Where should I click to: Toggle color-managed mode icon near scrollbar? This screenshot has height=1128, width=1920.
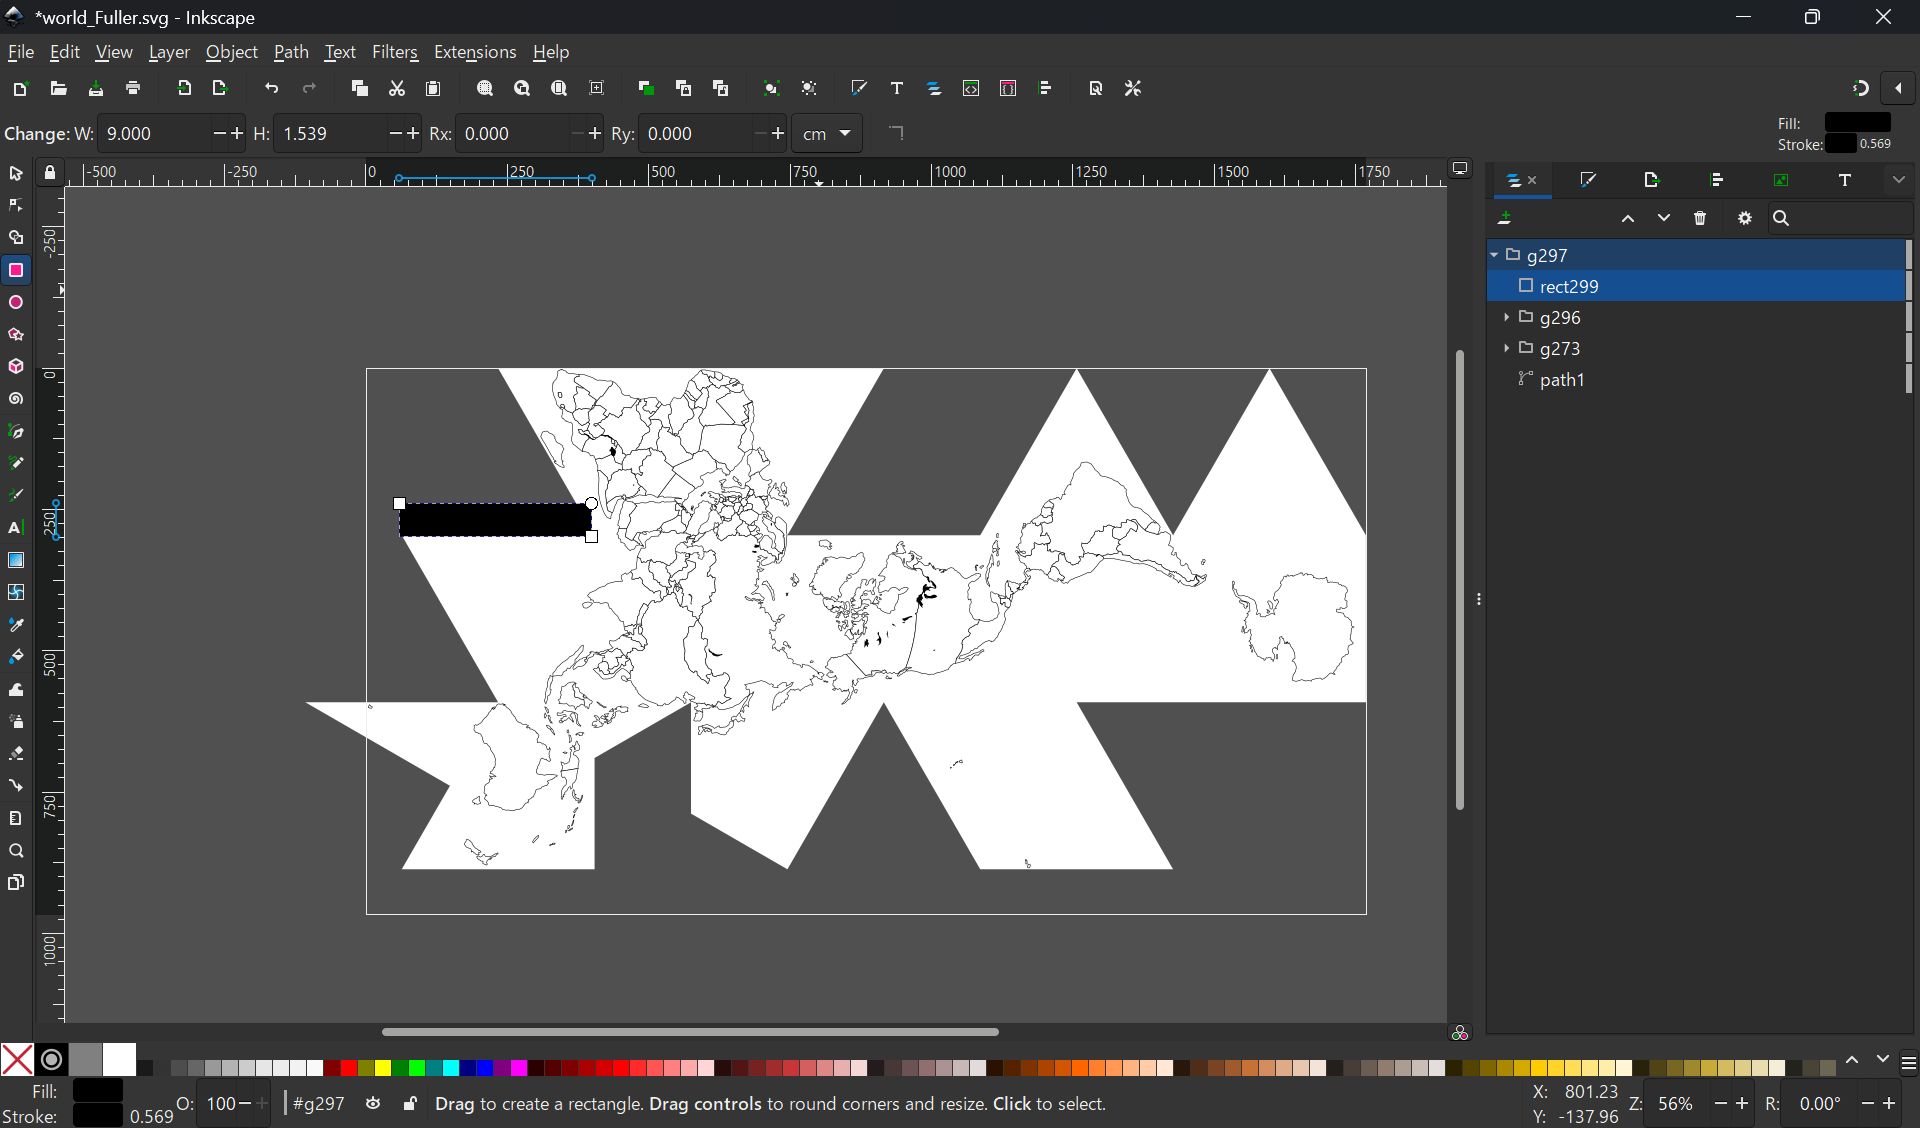tap(1460, 1033)
